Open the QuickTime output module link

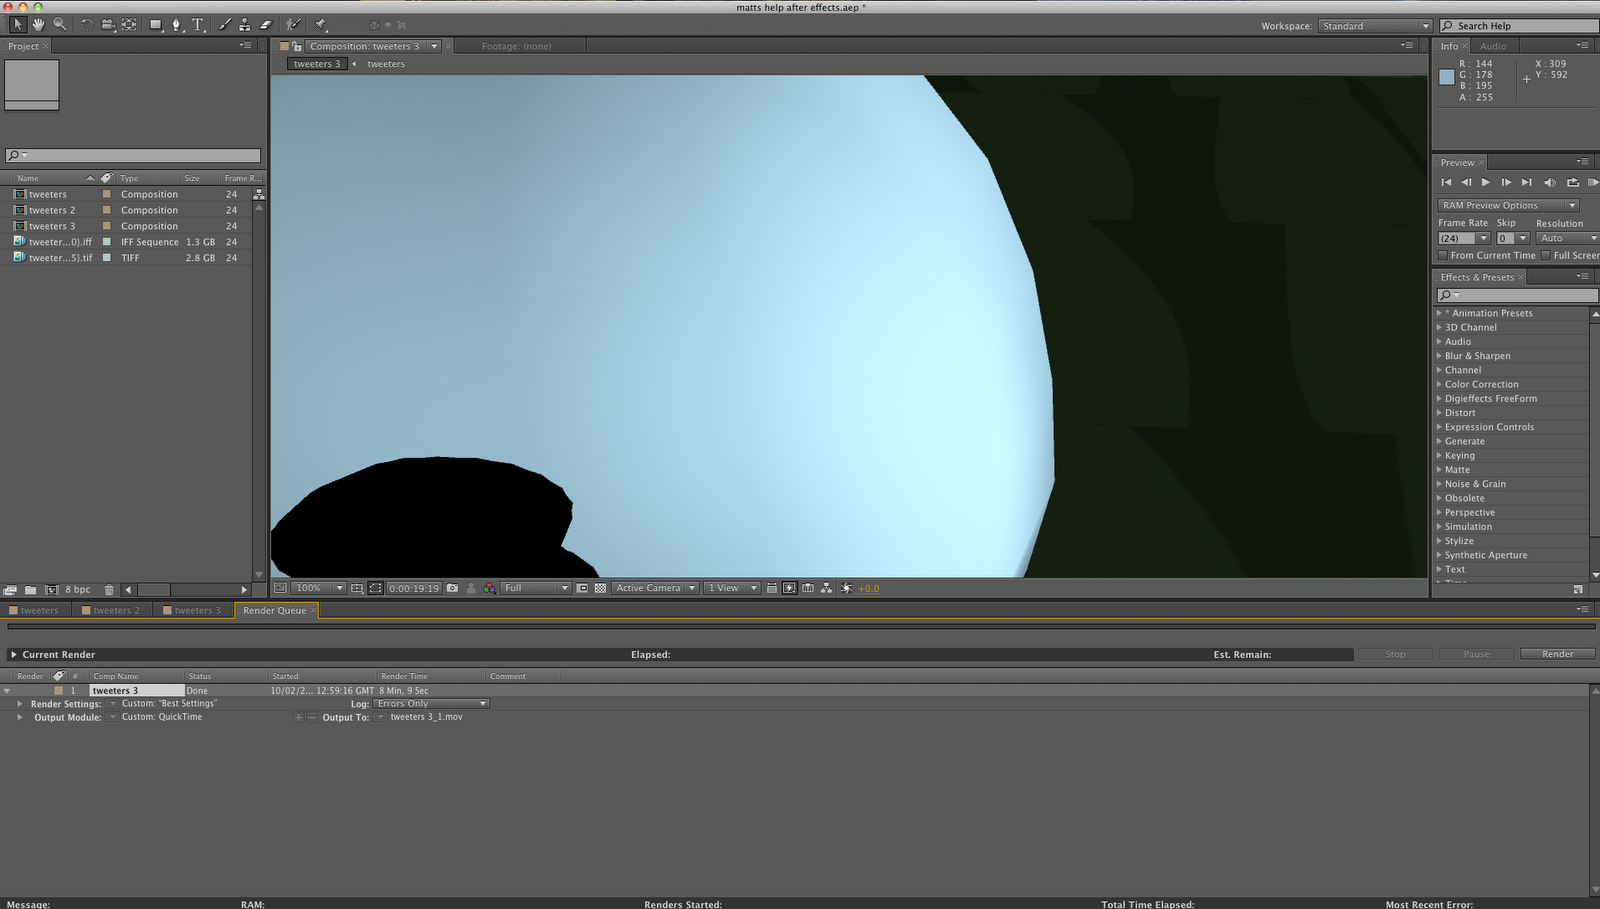coord(162,717)
